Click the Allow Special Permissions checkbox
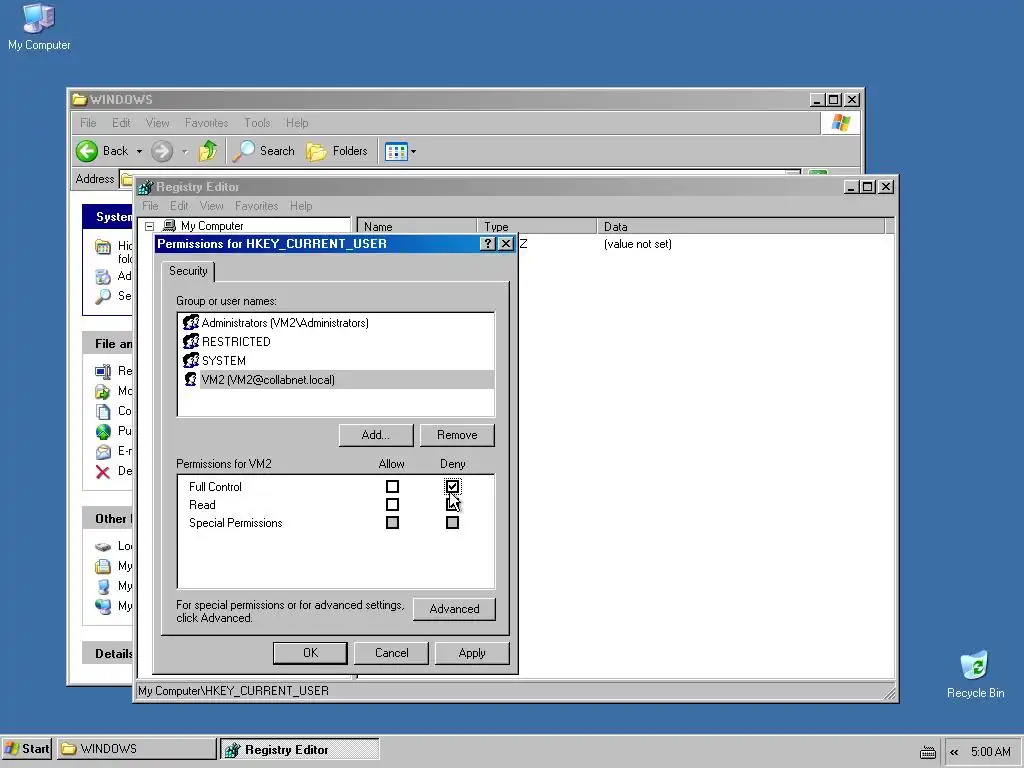This screenshot has height=768, width=1024. pos(392,522)
